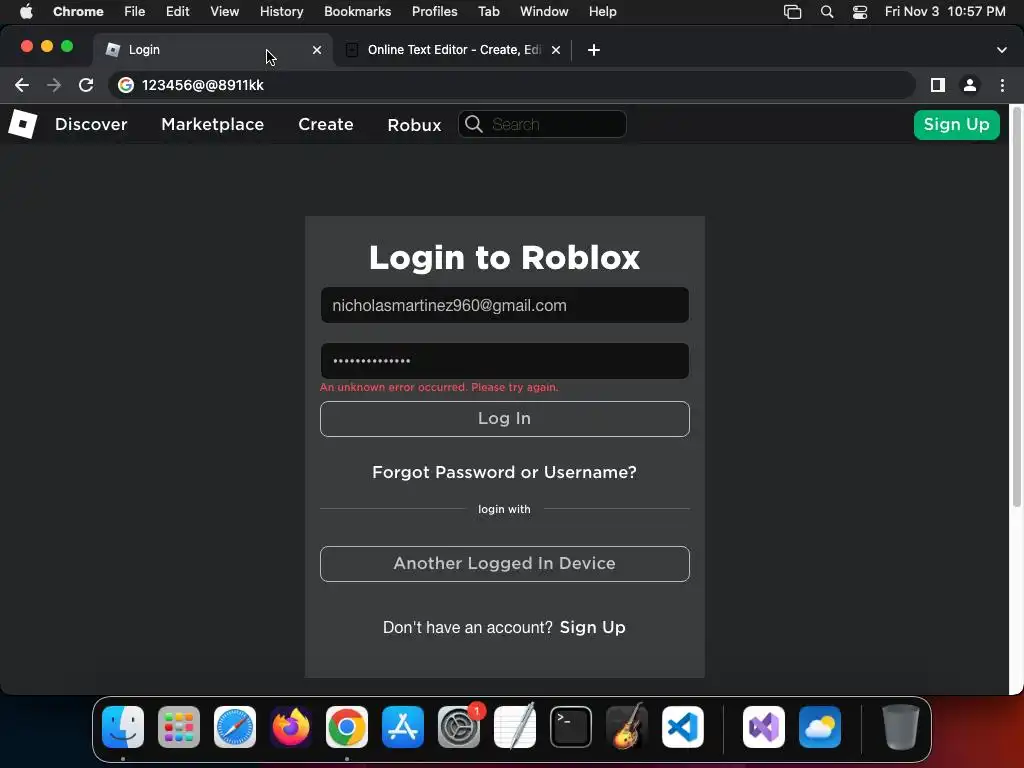
Task: Open Chrome's three-dot menu
Action: (1002, 85)
